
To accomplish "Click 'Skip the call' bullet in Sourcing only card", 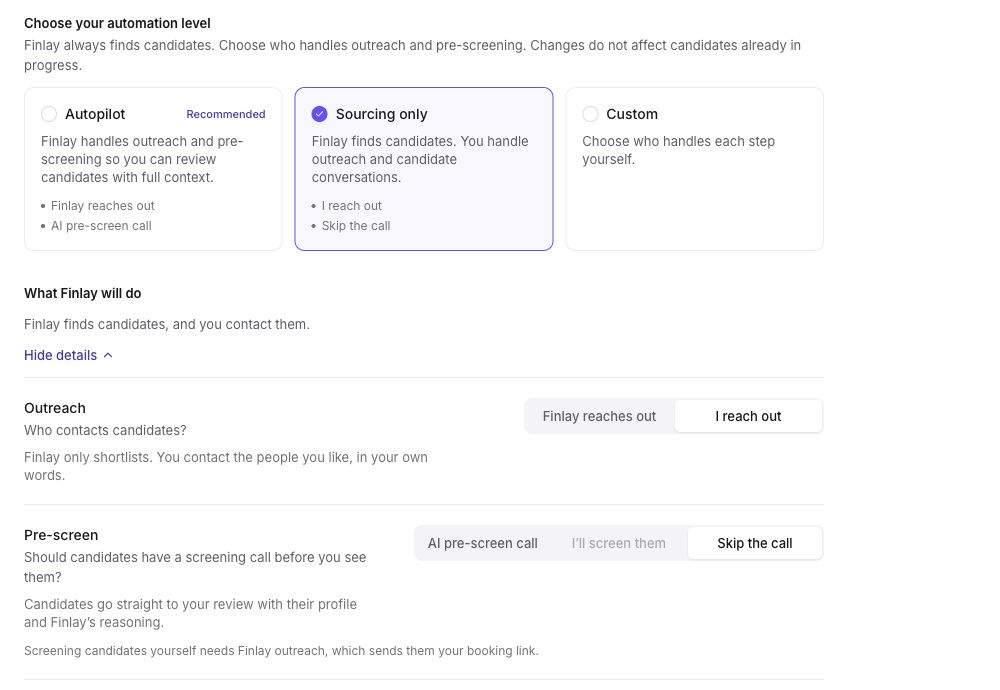I will pos(356,226).
